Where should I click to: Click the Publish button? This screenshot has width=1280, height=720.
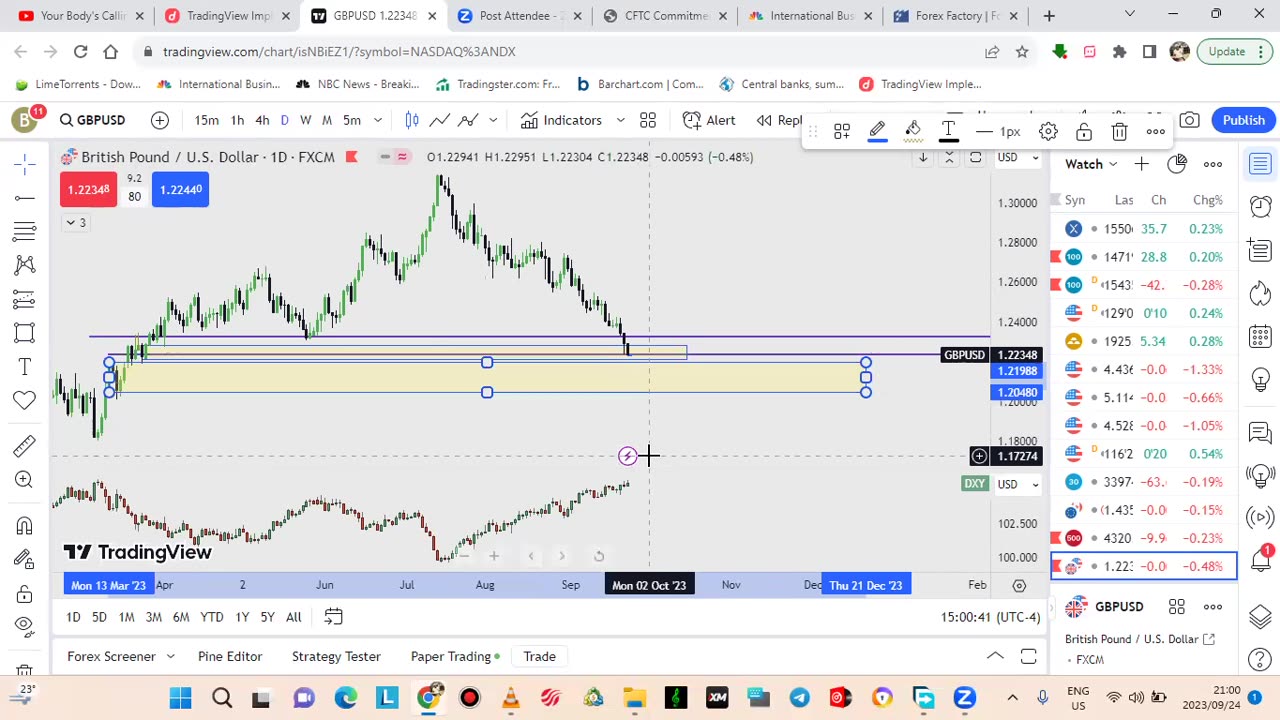click(x=1244, y=120)
